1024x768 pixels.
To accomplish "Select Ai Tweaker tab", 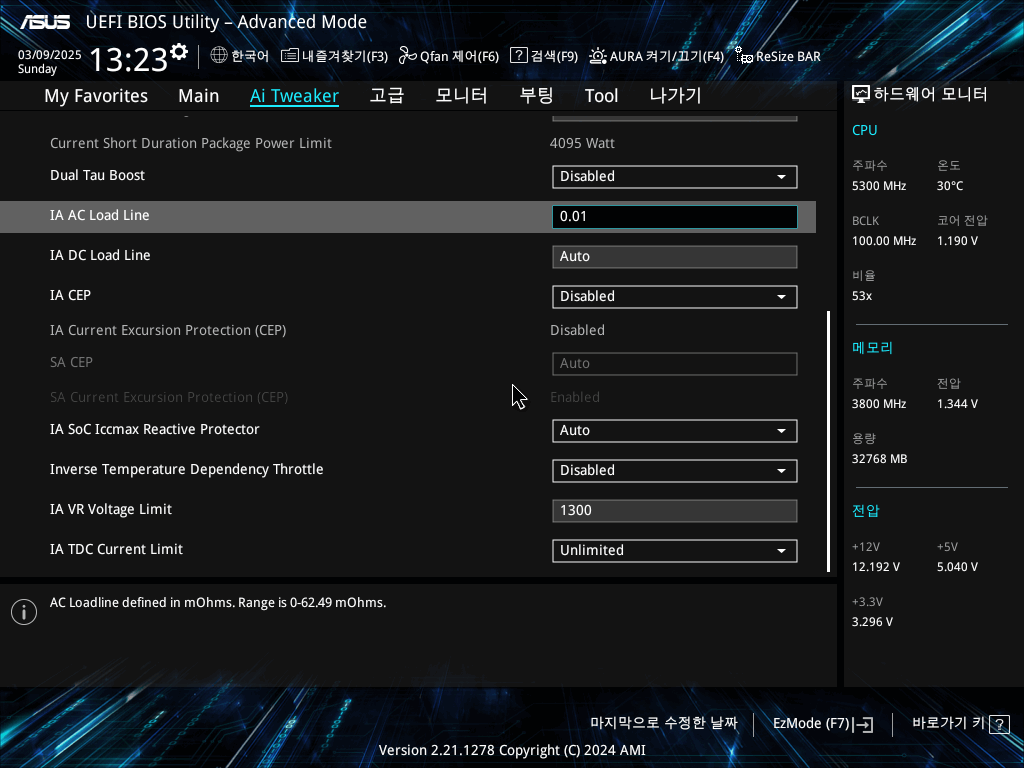I will pyautogui.click(x=294, y=96).
